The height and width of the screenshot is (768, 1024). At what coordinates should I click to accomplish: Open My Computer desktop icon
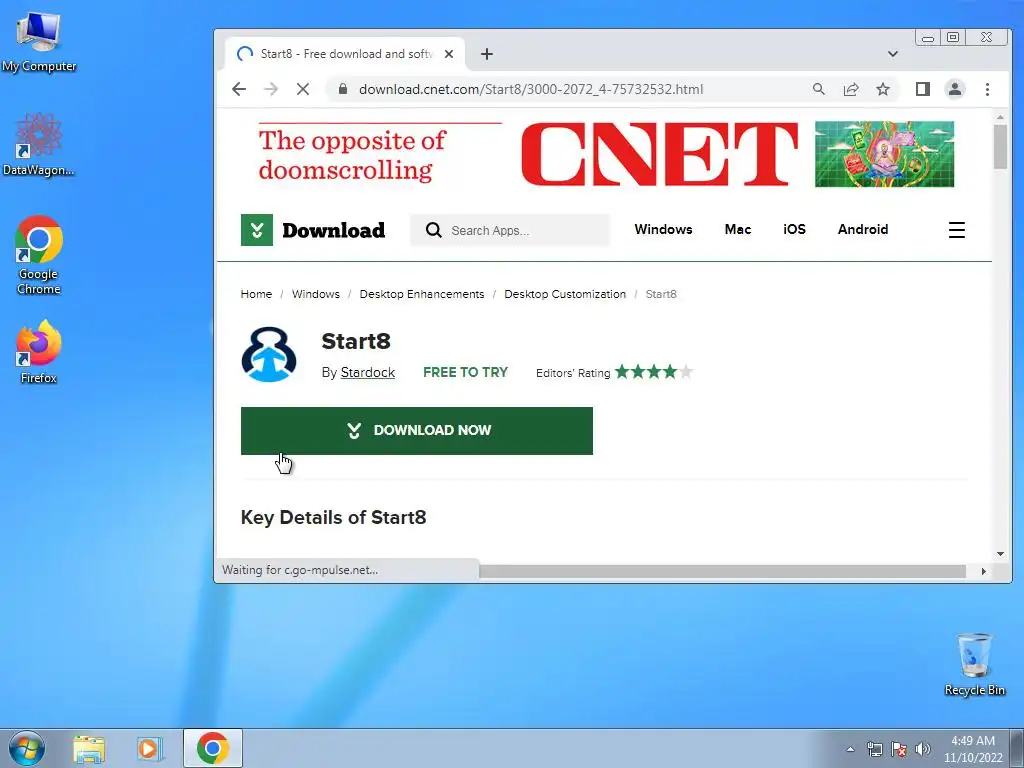pyautogui.click(x=38, y=42)
